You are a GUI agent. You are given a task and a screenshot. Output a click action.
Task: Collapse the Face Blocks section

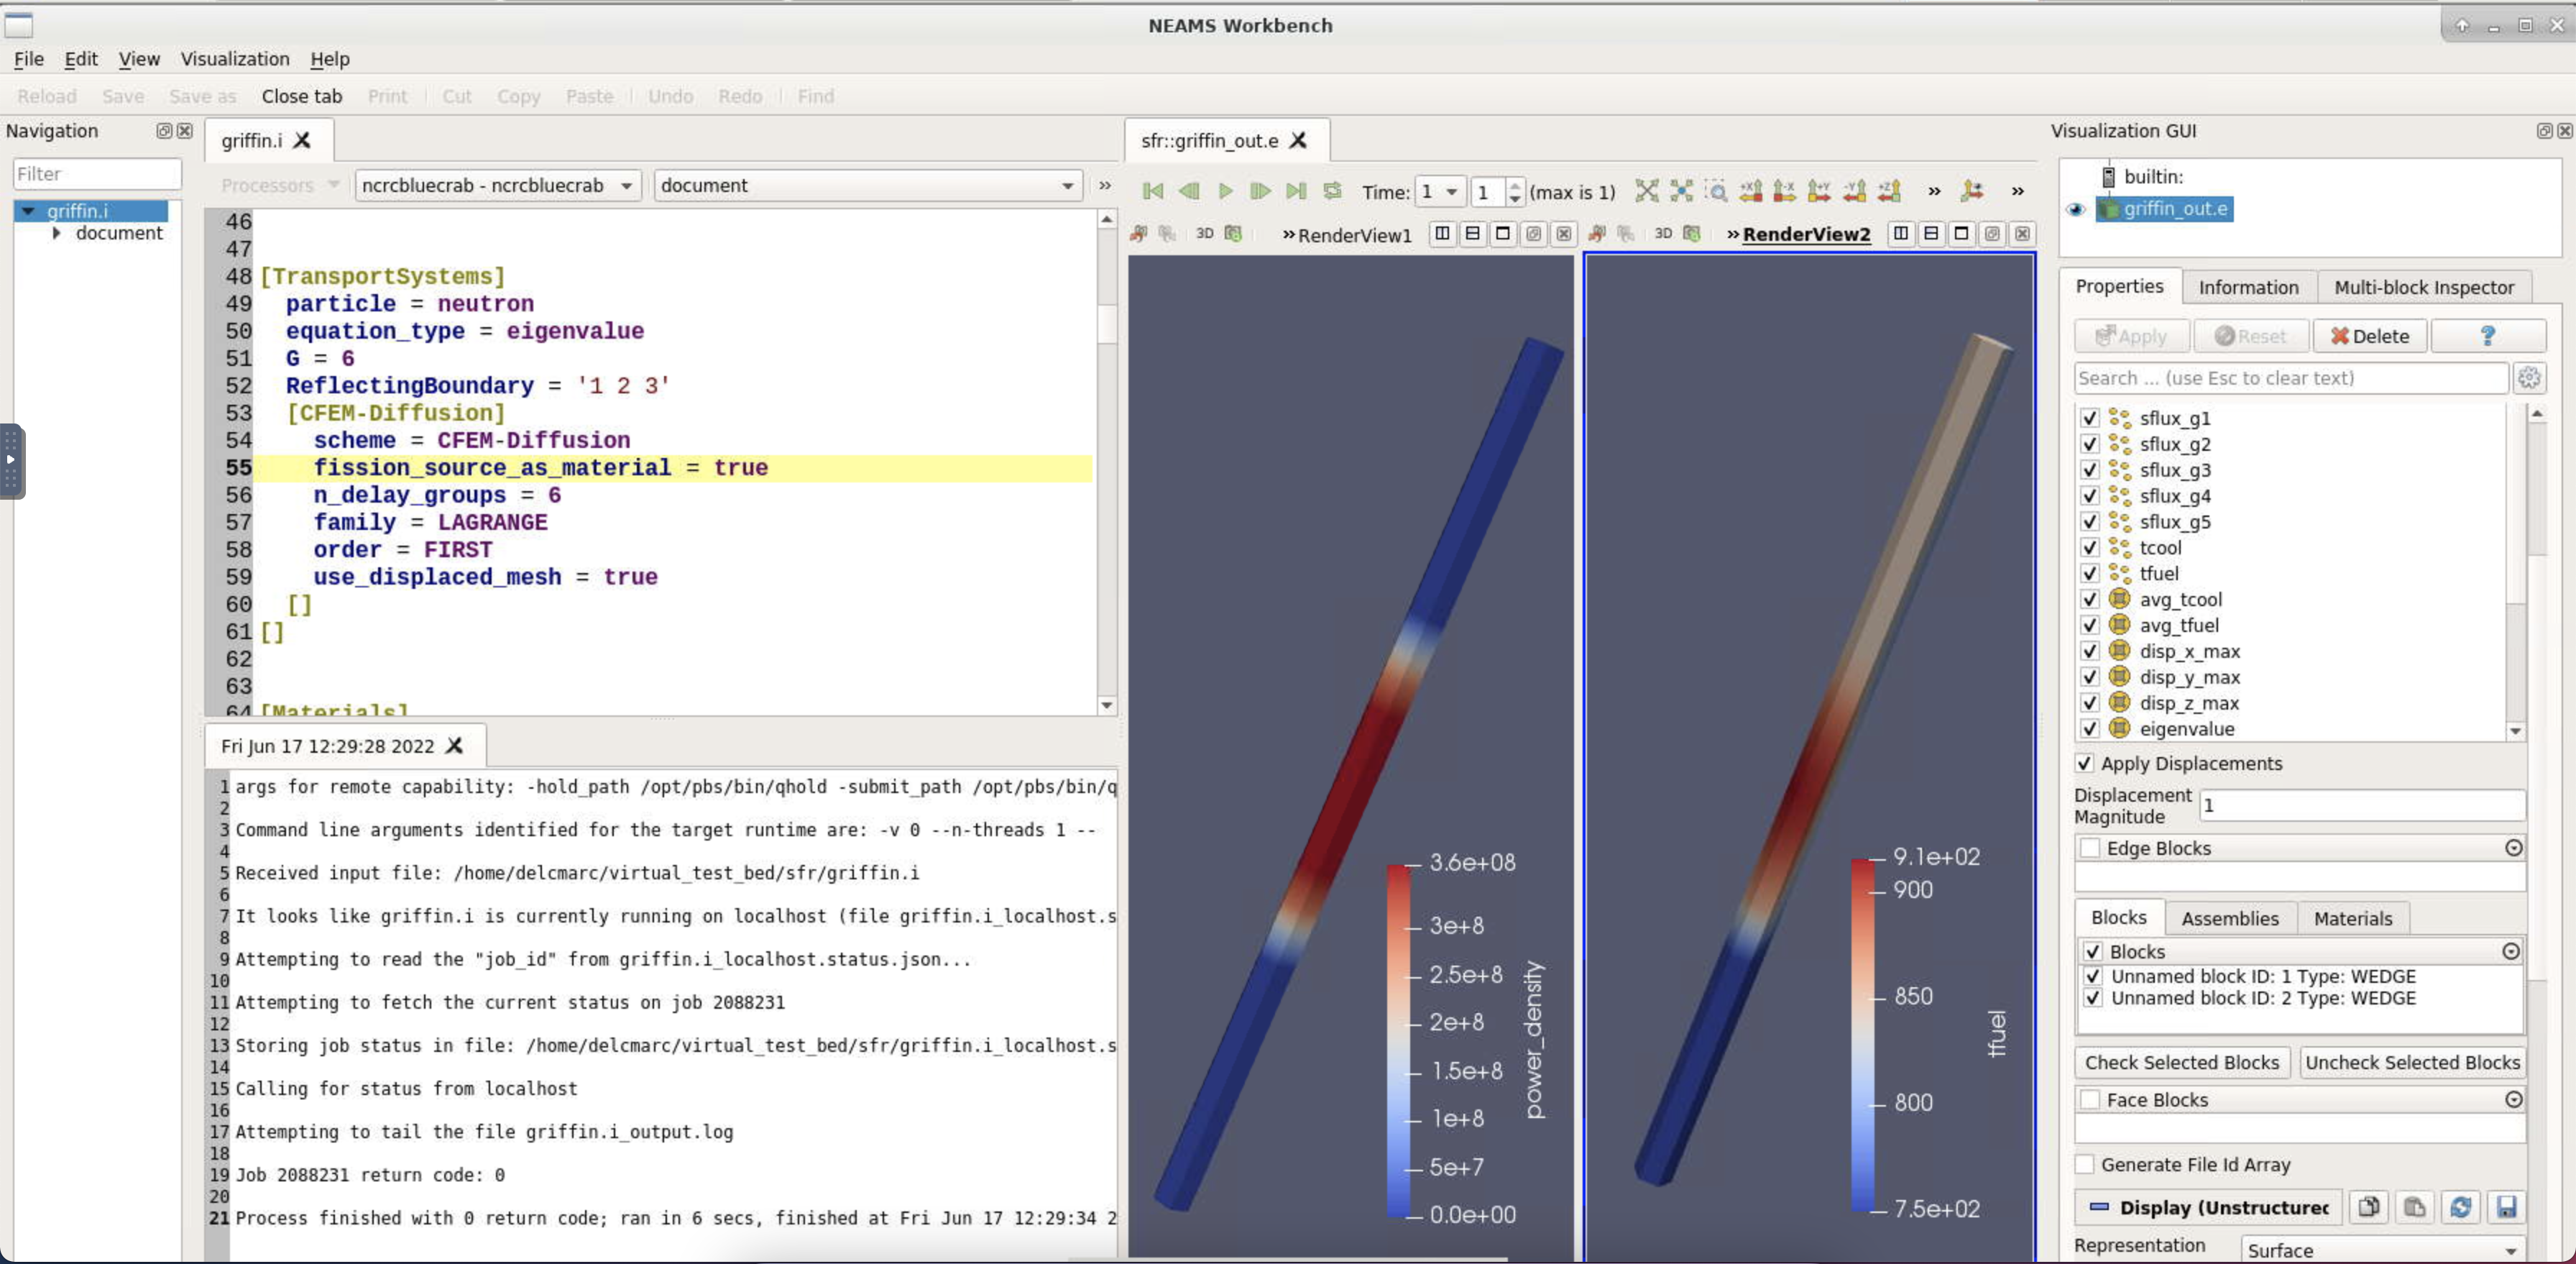pyautogui.click(x=2513, y=1100)
